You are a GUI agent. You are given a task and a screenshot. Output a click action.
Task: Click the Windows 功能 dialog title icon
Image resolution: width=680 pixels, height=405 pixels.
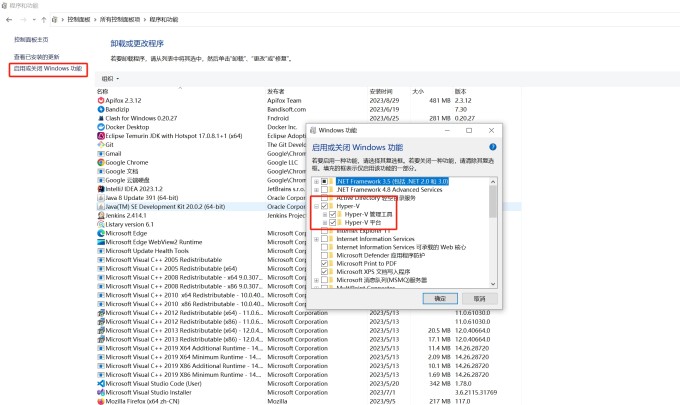click(x=313, y=130)
